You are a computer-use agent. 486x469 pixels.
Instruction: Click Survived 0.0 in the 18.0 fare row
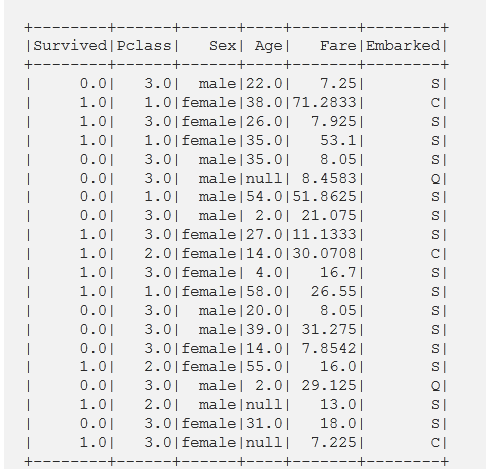(93, 423)
